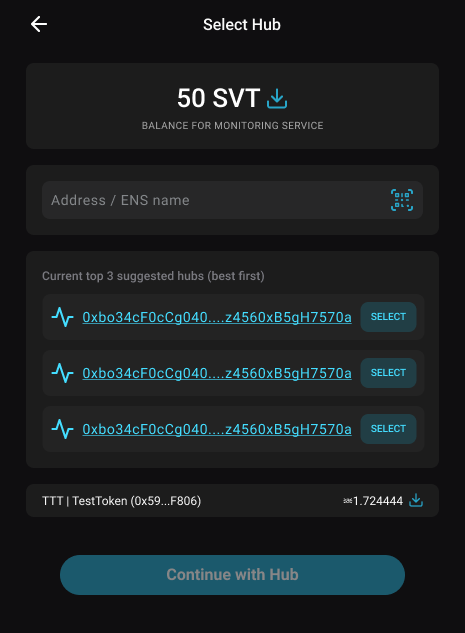Click the 1.724444 token balance value
465x633 pixels.
point(378,501)
